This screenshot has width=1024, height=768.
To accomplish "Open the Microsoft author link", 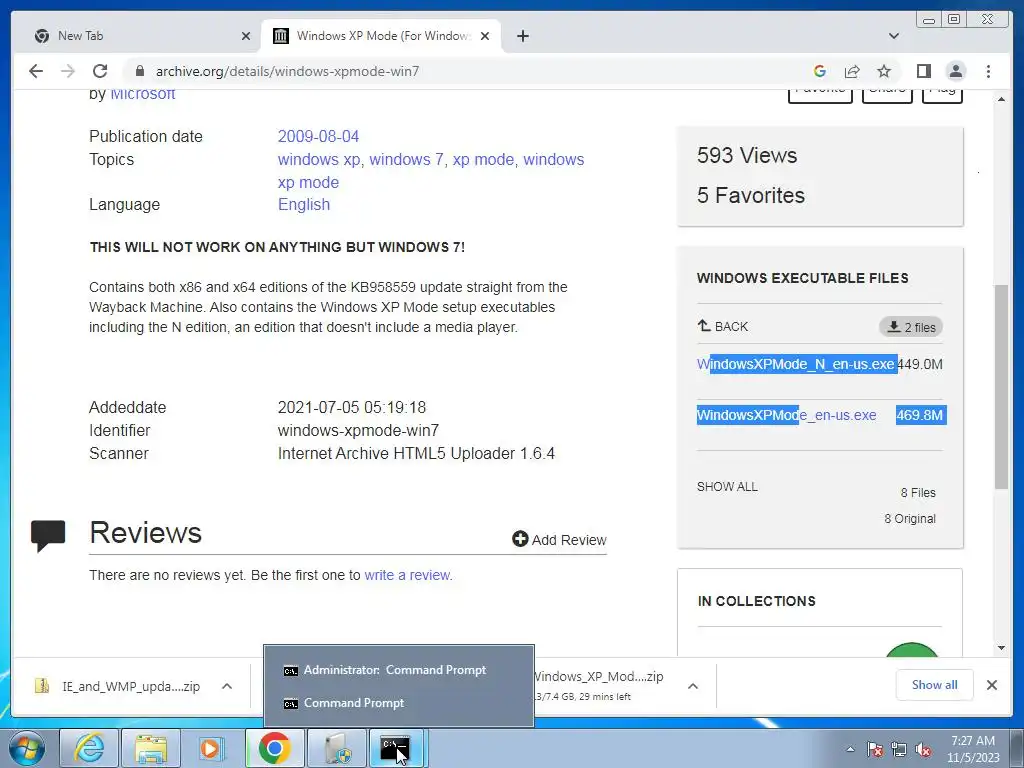I will (x=142, y=95).
